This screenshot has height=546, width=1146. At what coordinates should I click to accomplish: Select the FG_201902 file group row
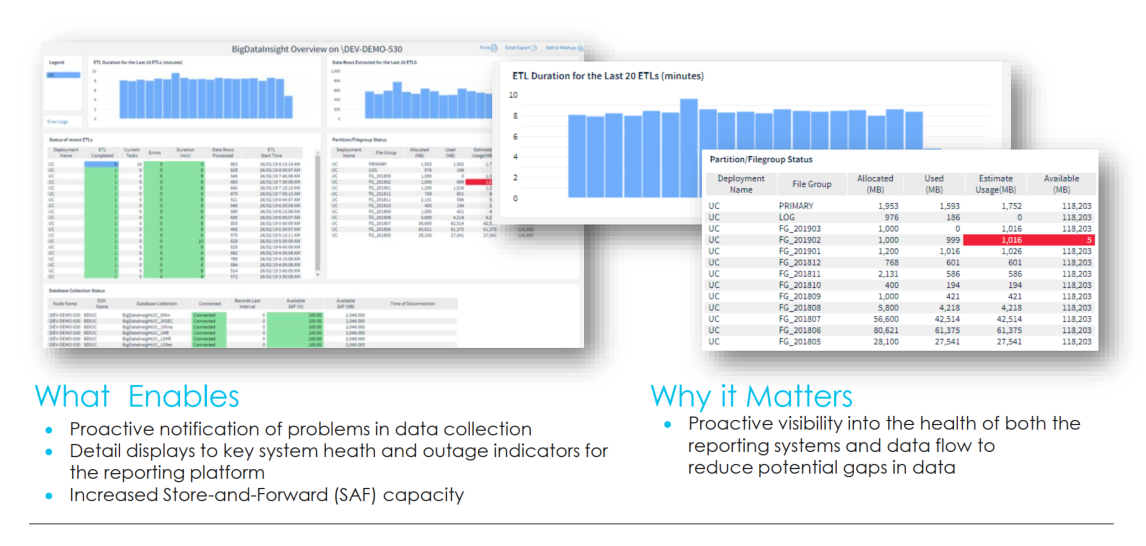click(804, 240)
